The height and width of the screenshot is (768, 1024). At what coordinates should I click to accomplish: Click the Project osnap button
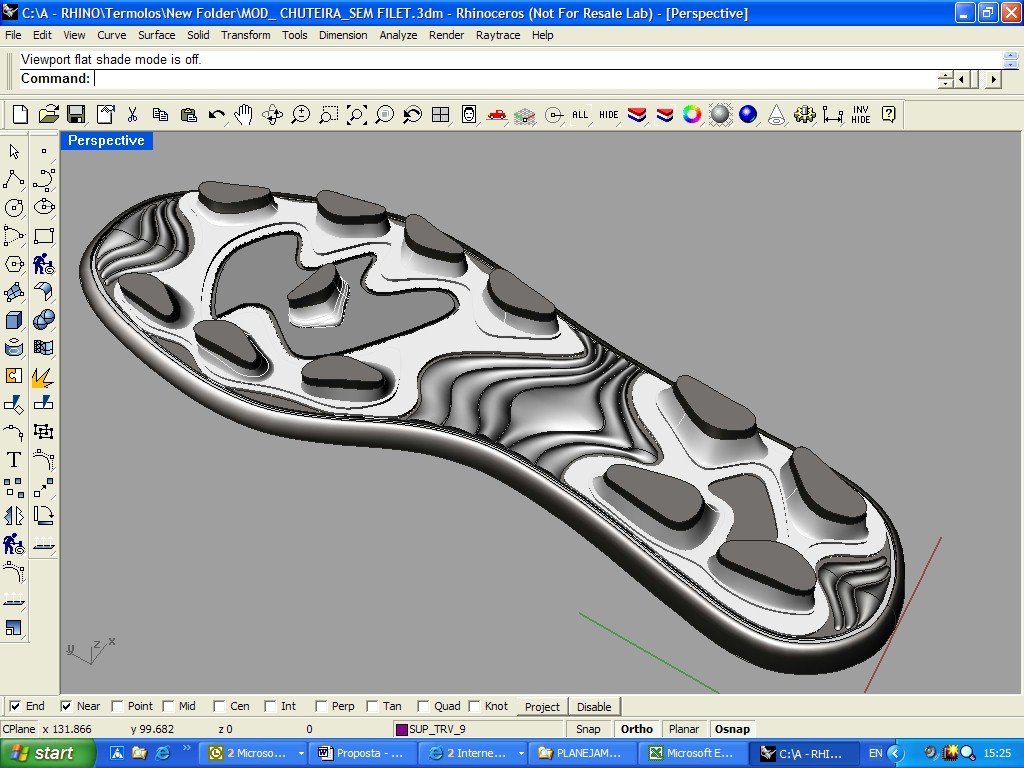pos(542,706)
